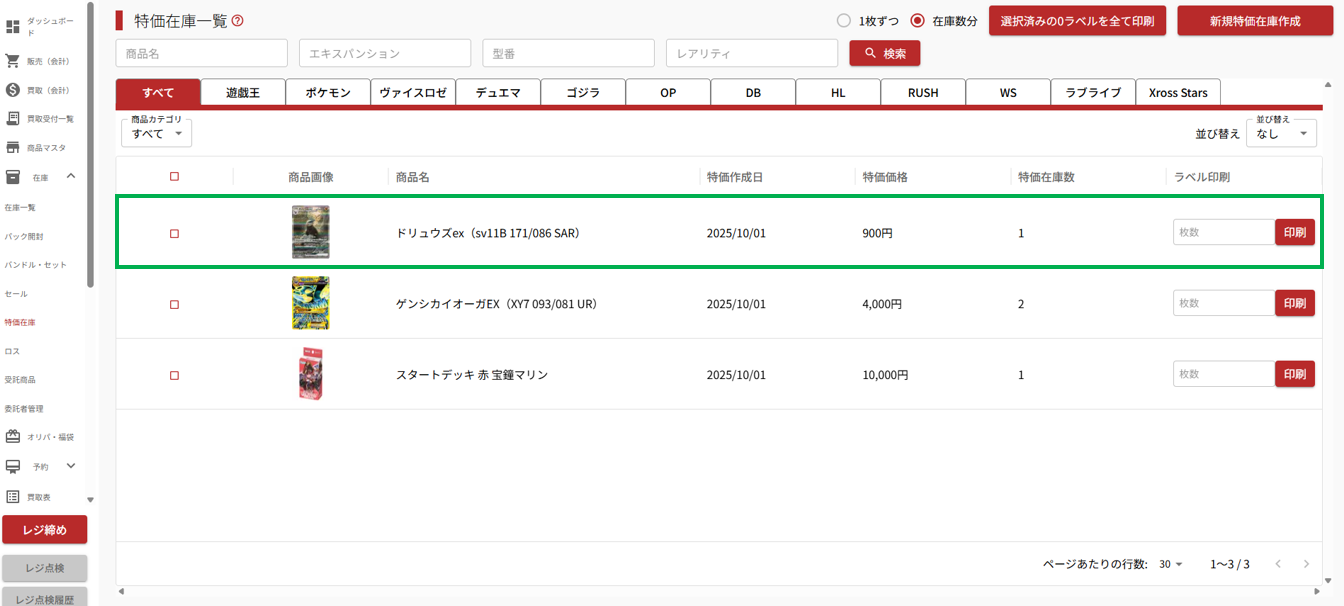1344x606 pixels.
Task: Click the ゲンシカイオーガEX card thumbnail
Action: tap(310, 303)
